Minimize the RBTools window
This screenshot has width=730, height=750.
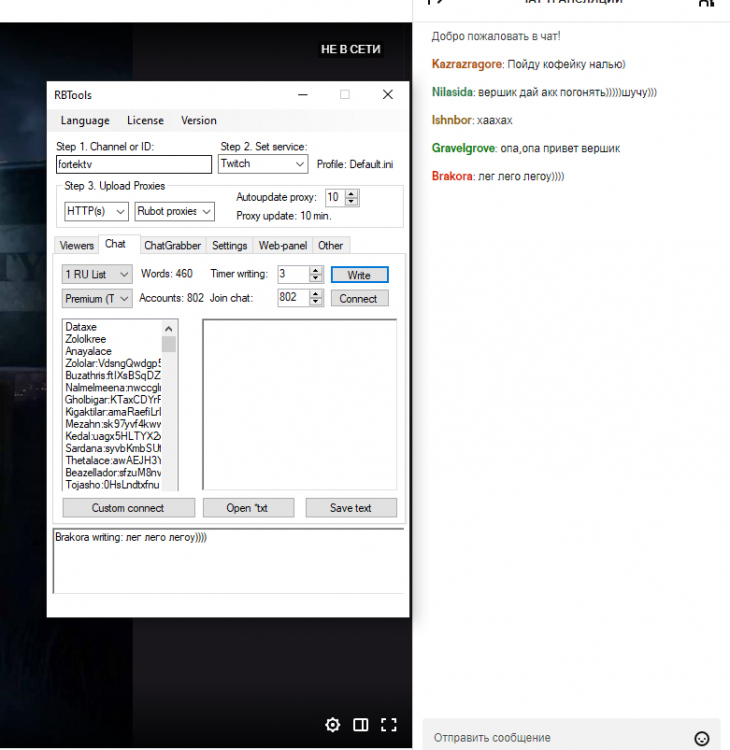click(301, 95)
